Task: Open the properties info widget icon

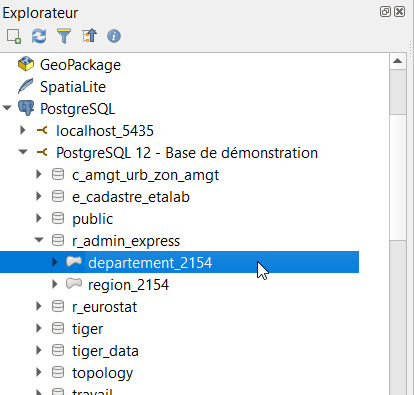Action: [x=114, y=36]
